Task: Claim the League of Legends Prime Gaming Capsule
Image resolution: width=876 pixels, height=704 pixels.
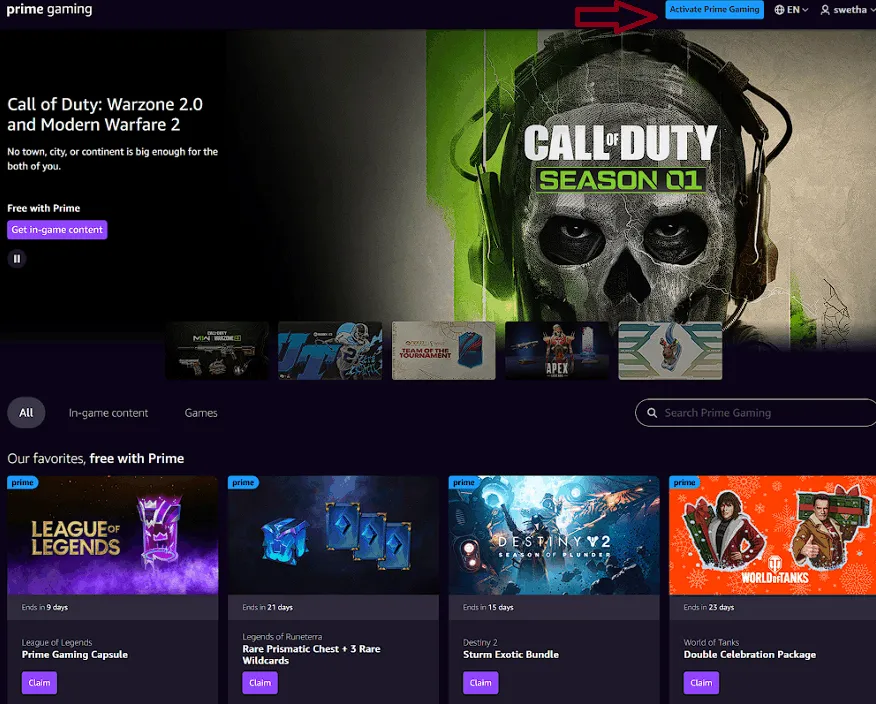Action: [39, 683]
